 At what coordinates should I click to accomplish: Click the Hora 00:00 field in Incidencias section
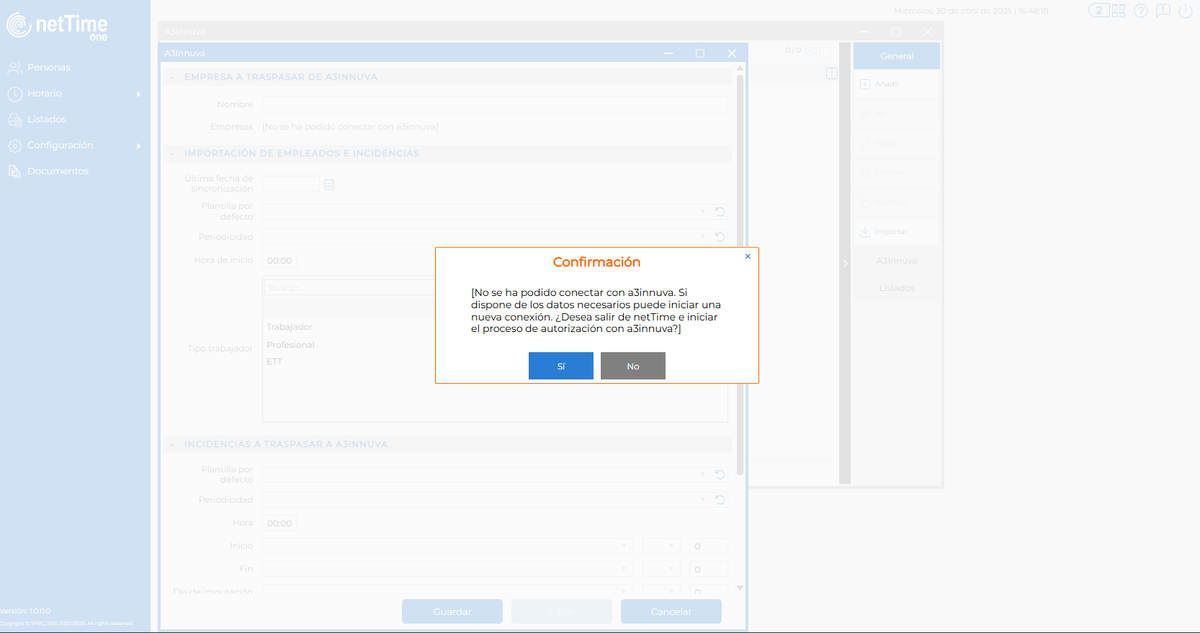click(280, 523)
